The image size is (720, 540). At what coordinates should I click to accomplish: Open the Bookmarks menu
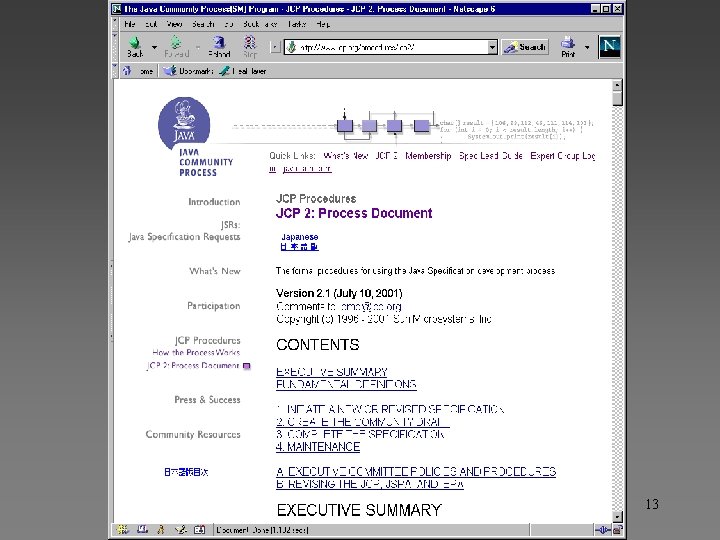(x=260, y=24)
